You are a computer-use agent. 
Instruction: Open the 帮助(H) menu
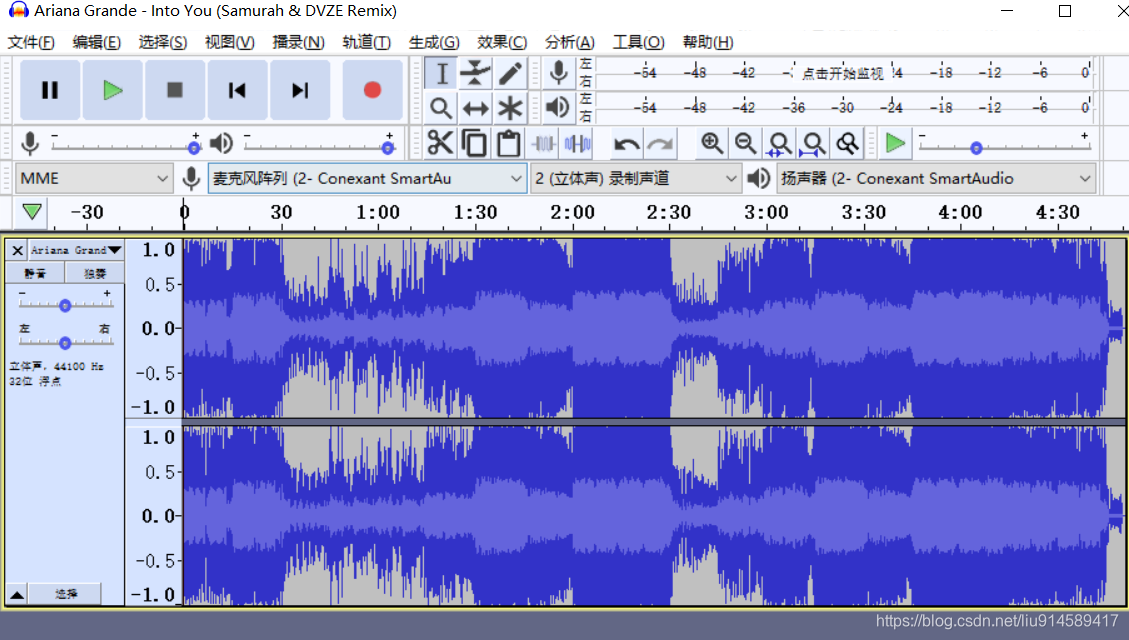click(x=708, y=42)
